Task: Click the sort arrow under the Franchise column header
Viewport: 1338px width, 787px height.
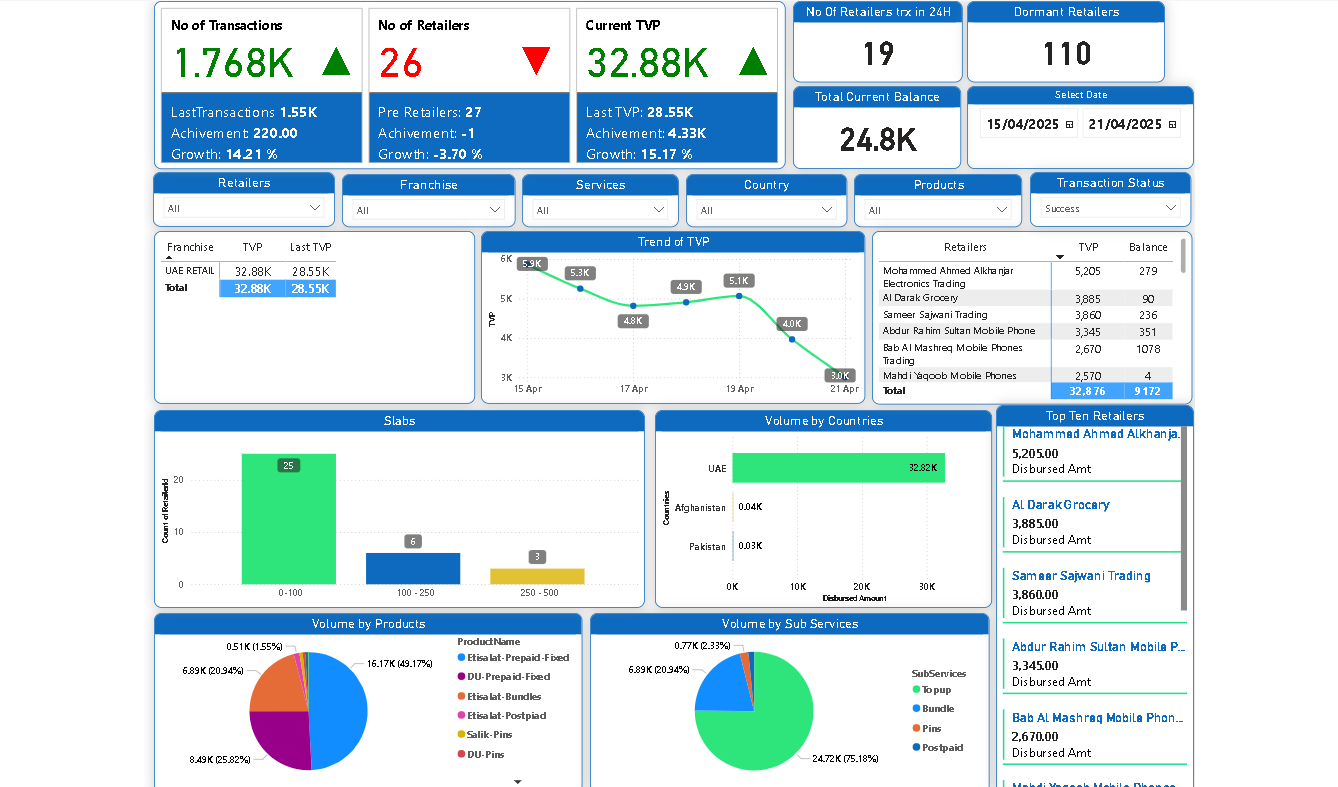Action: (169, 258)
